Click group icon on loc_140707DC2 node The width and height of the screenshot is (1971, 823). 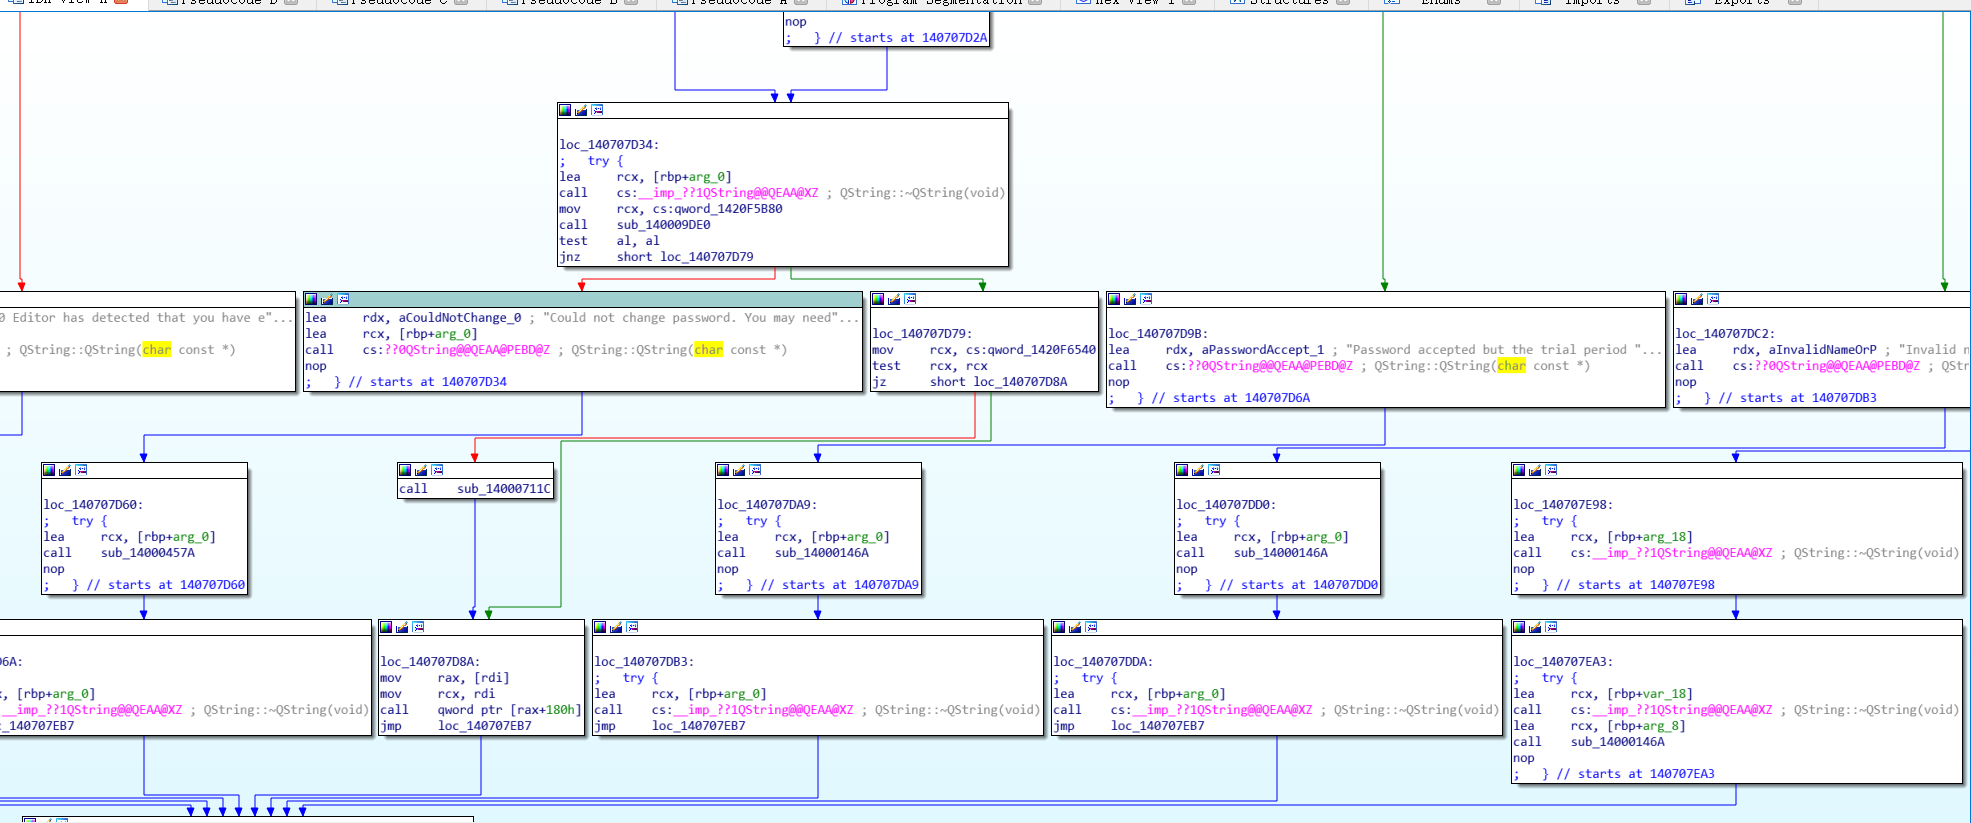pyautogui.click(x=1713, y=299)
